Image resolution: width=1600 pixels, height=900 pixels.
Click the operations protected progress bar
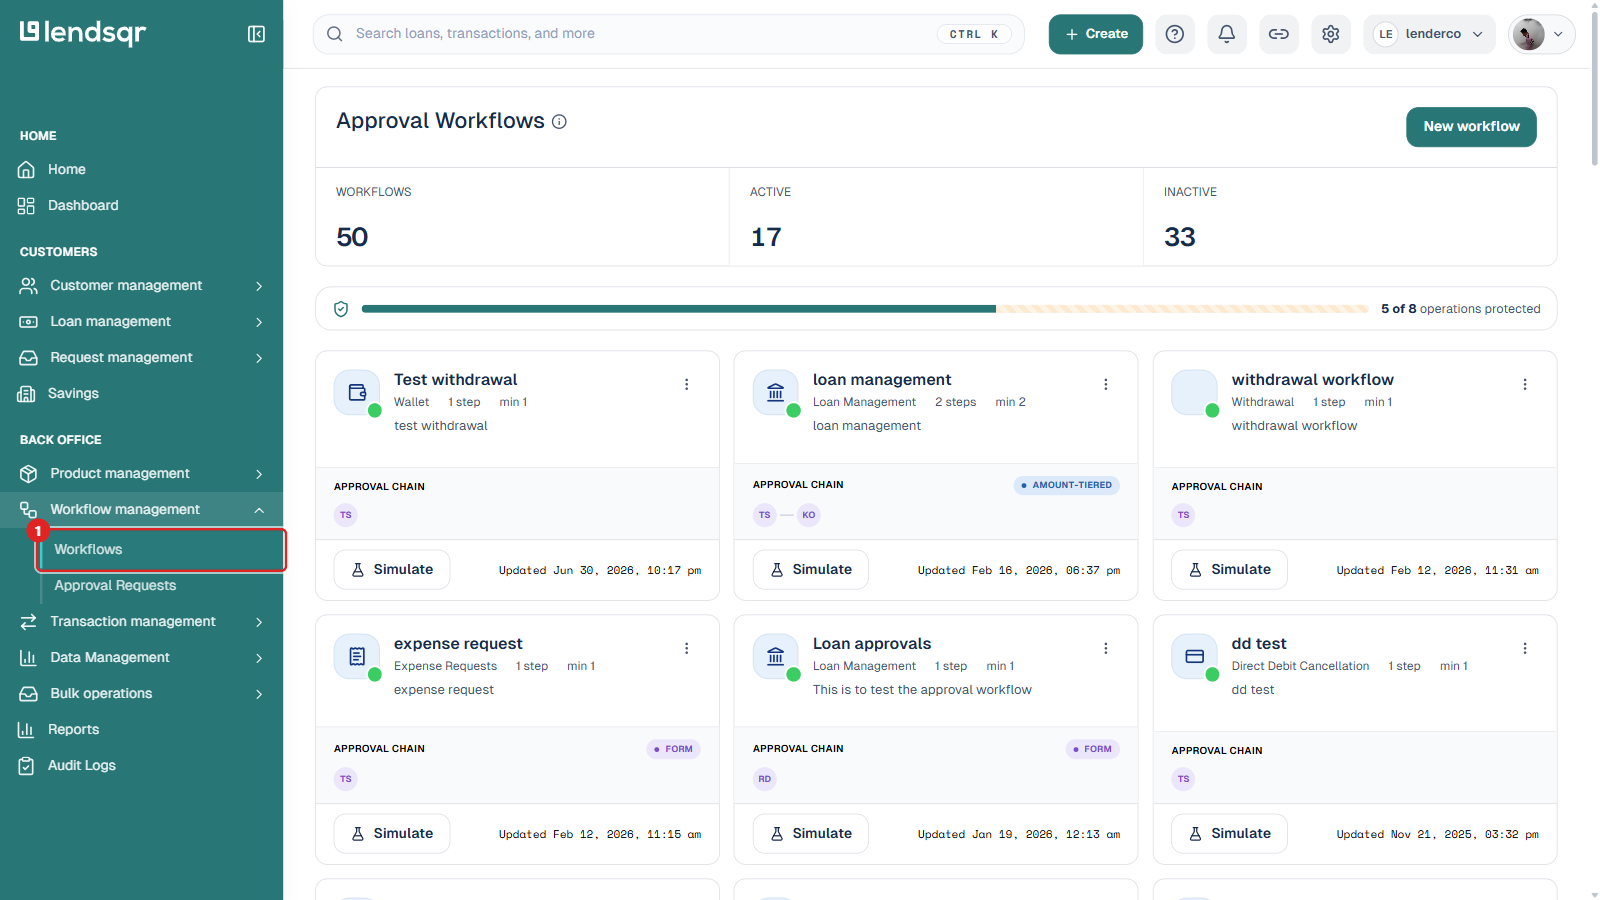(x=865, y=309)
